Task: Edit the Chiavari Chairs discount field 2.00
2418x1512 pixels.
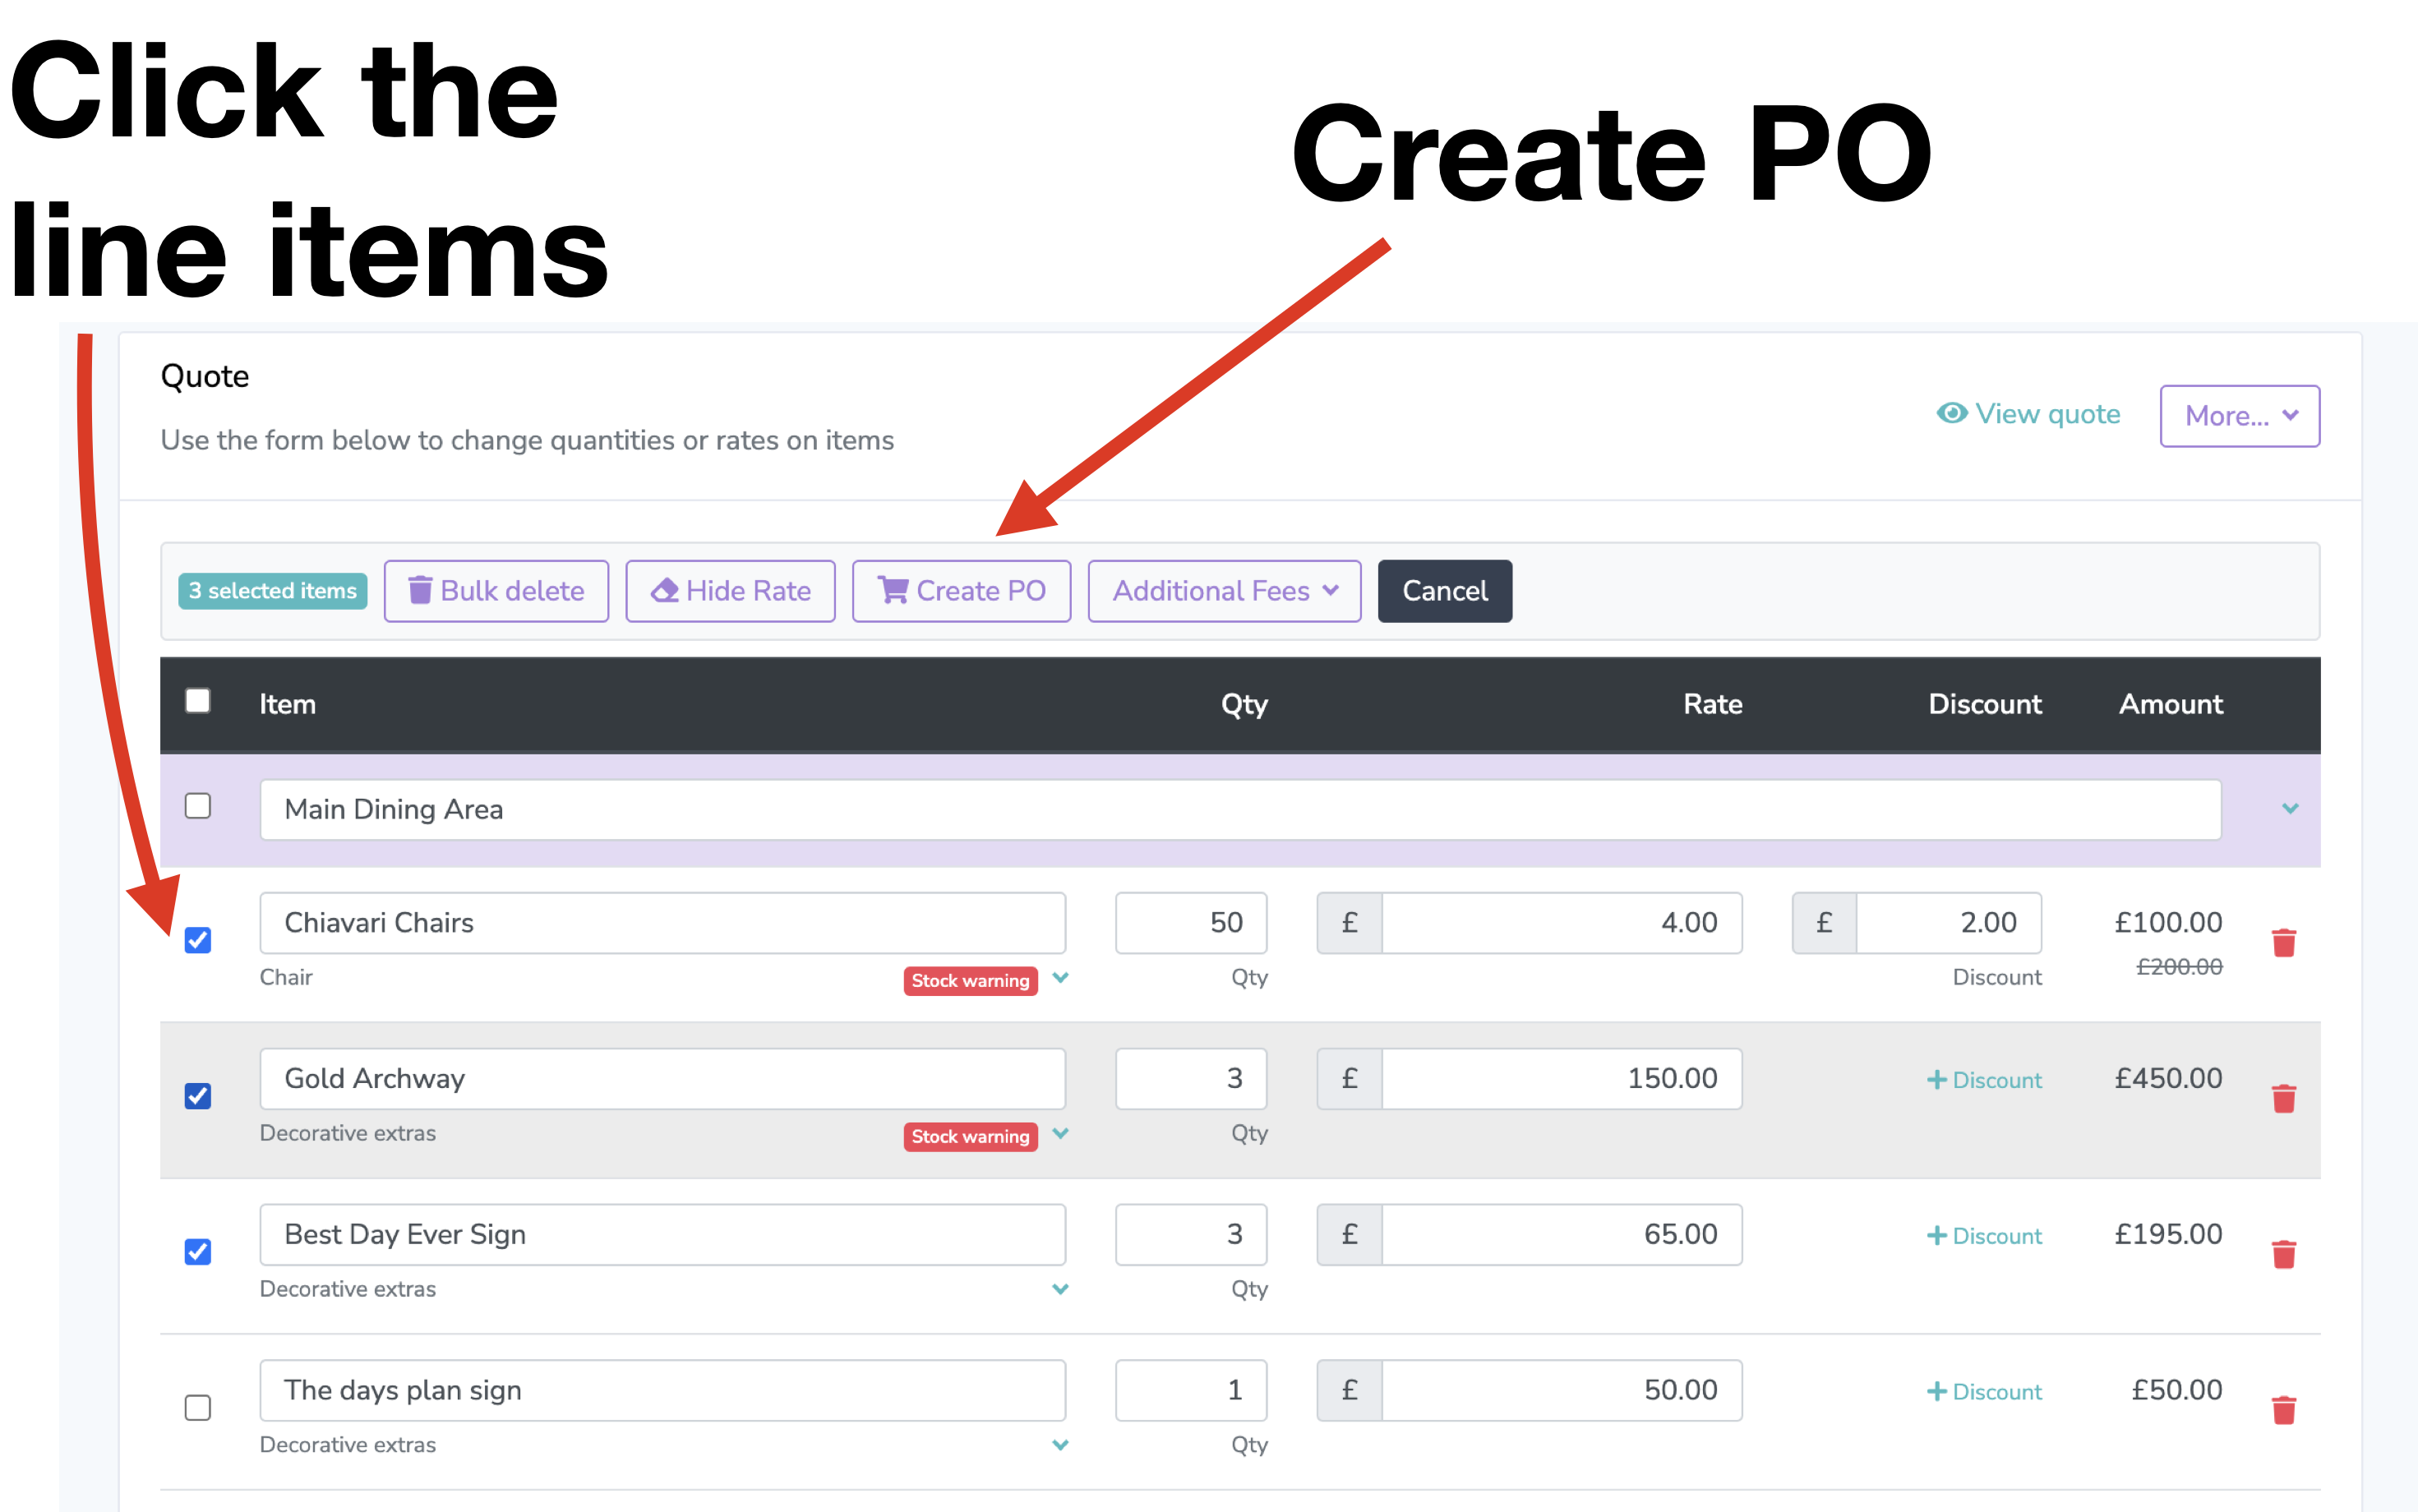Action: 1948,923
